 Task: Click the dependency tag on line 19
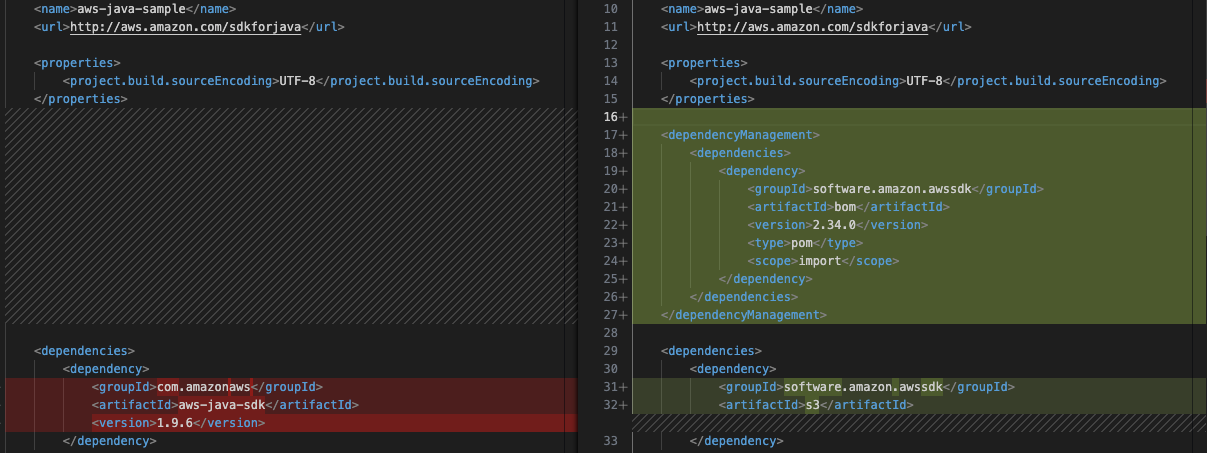click(x=762, y=171)
